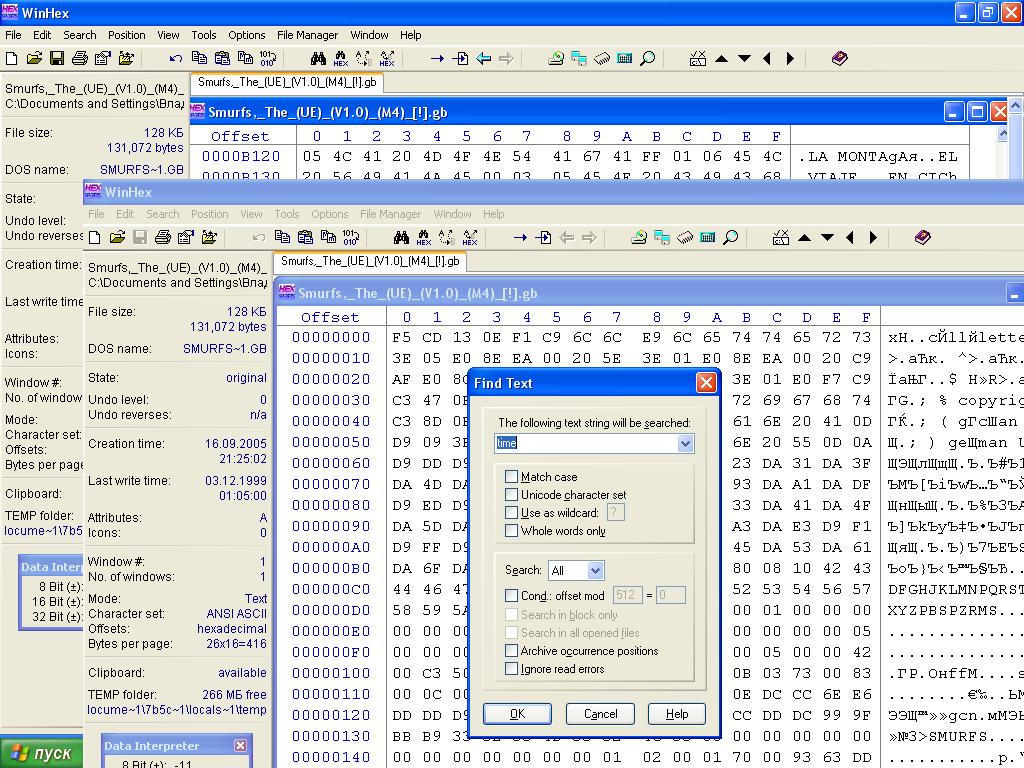Click New file icon in front WinHex toolbar
The width and height of the screenshot is (1024, 768).
(x=94, y=238)
